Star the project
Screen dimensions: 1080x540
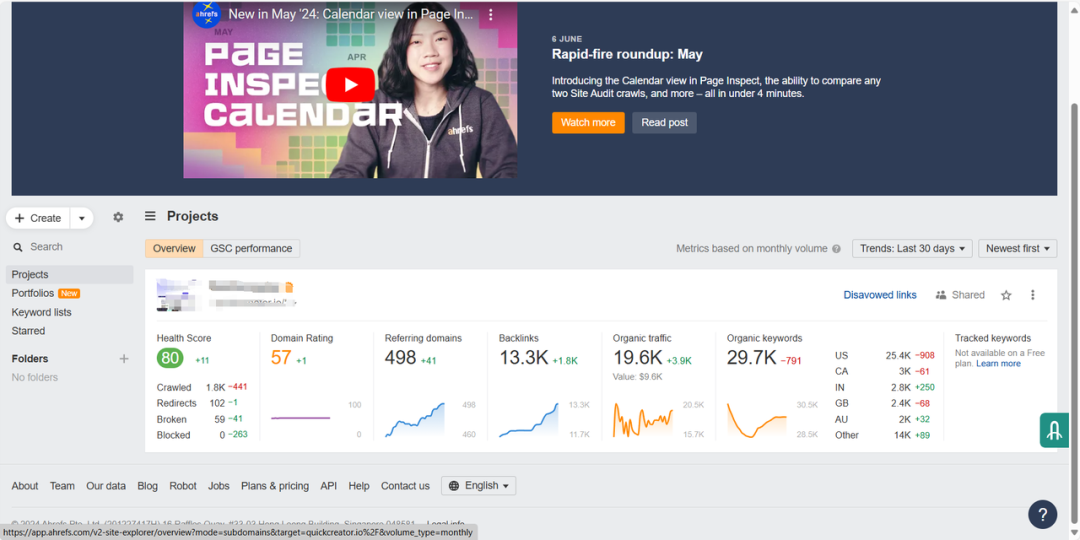(x=1006, y=295)
